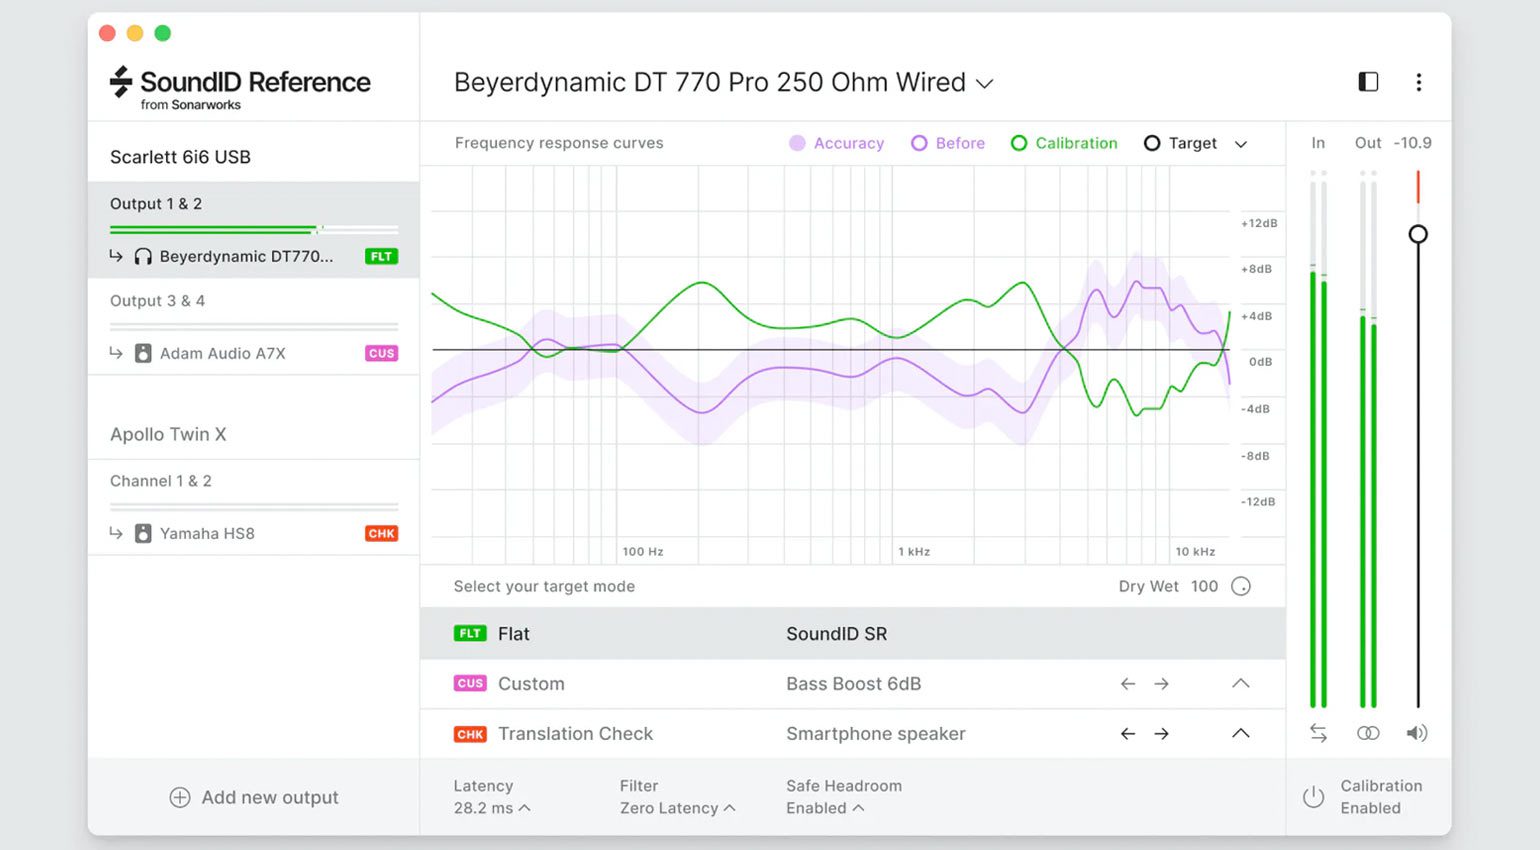Click speaker icon beside Yamaha HS8
The height and width of the screenshot is (850, 1540).
tap(143, 534)
